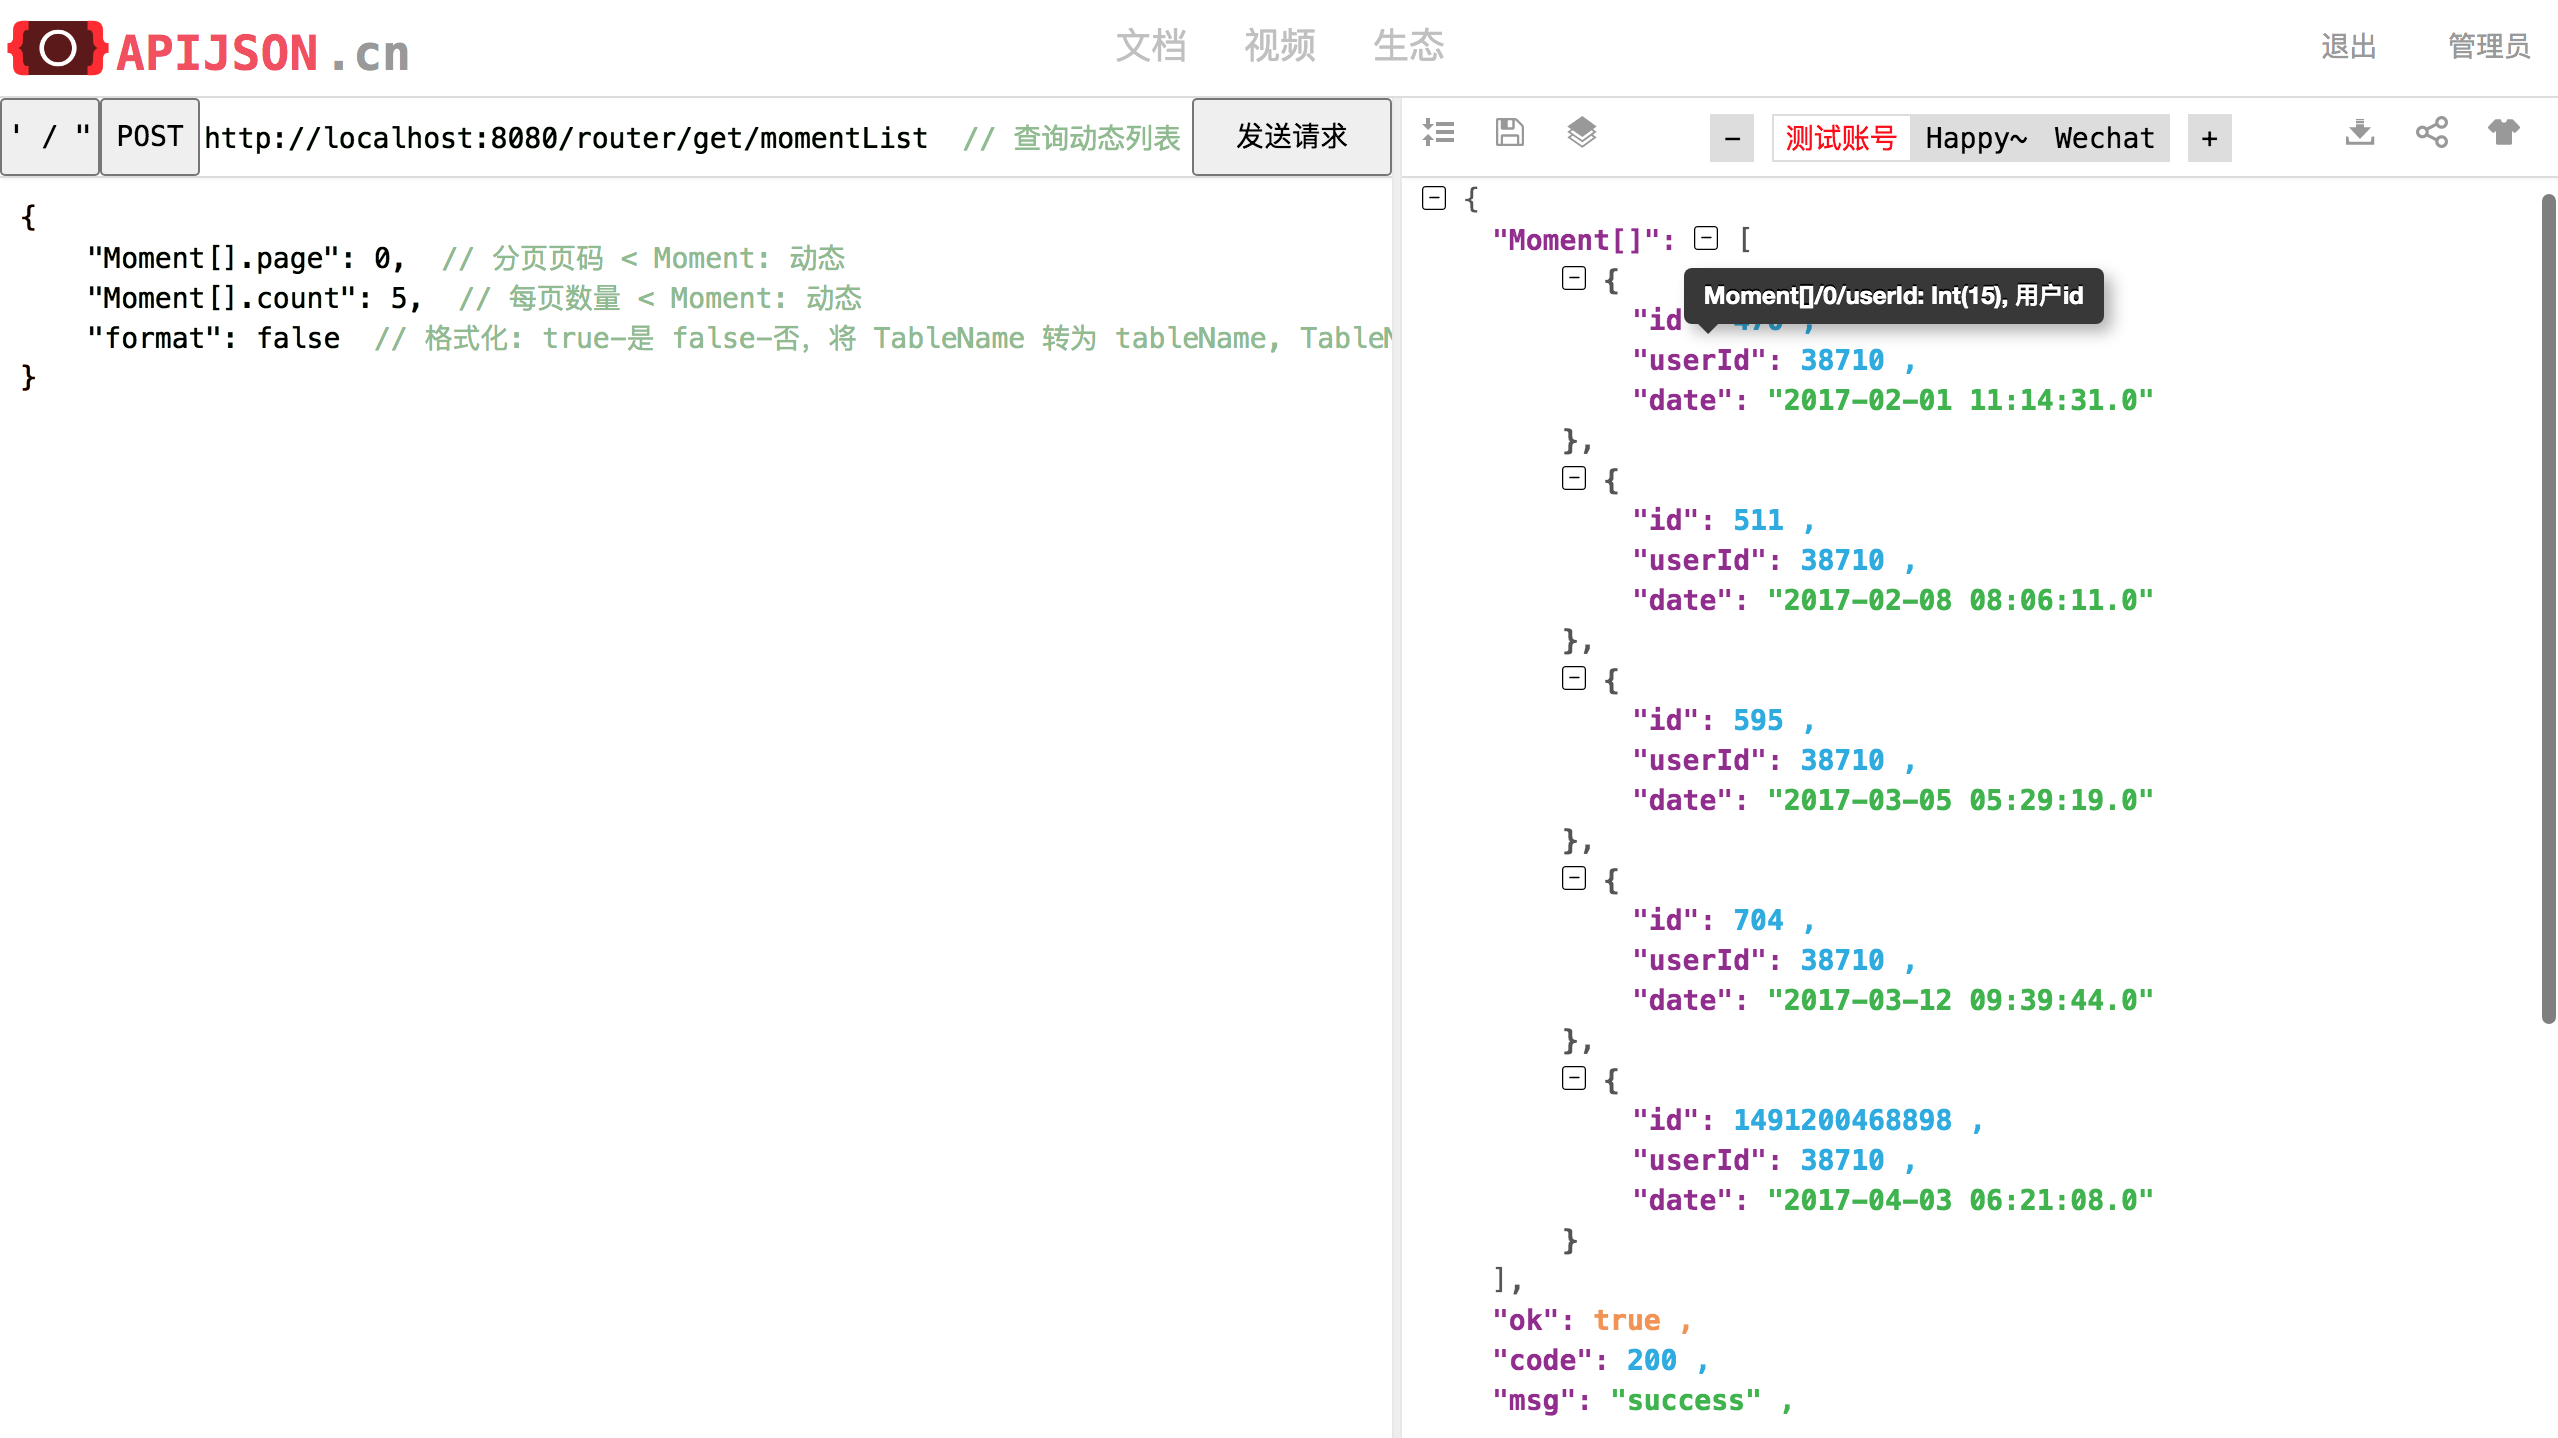Collapse Moment object with id 595

tap(1574, 678)
